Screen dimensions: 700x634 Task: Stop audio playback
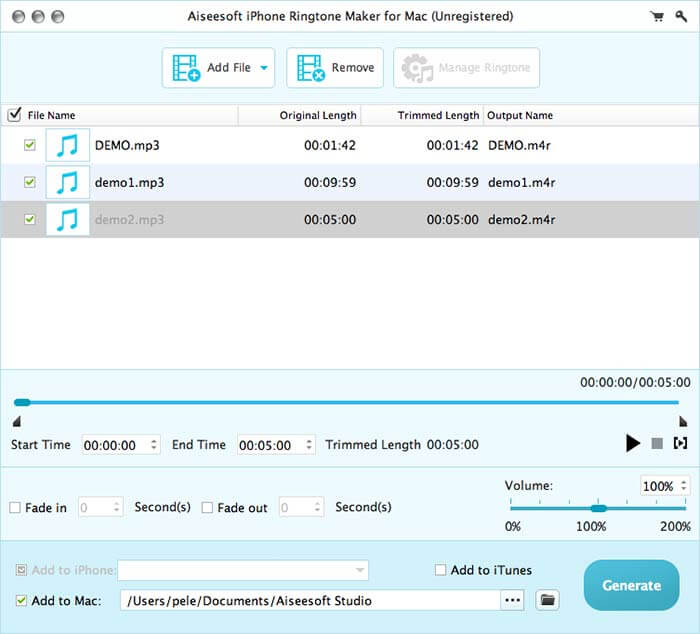click(657, 443)
